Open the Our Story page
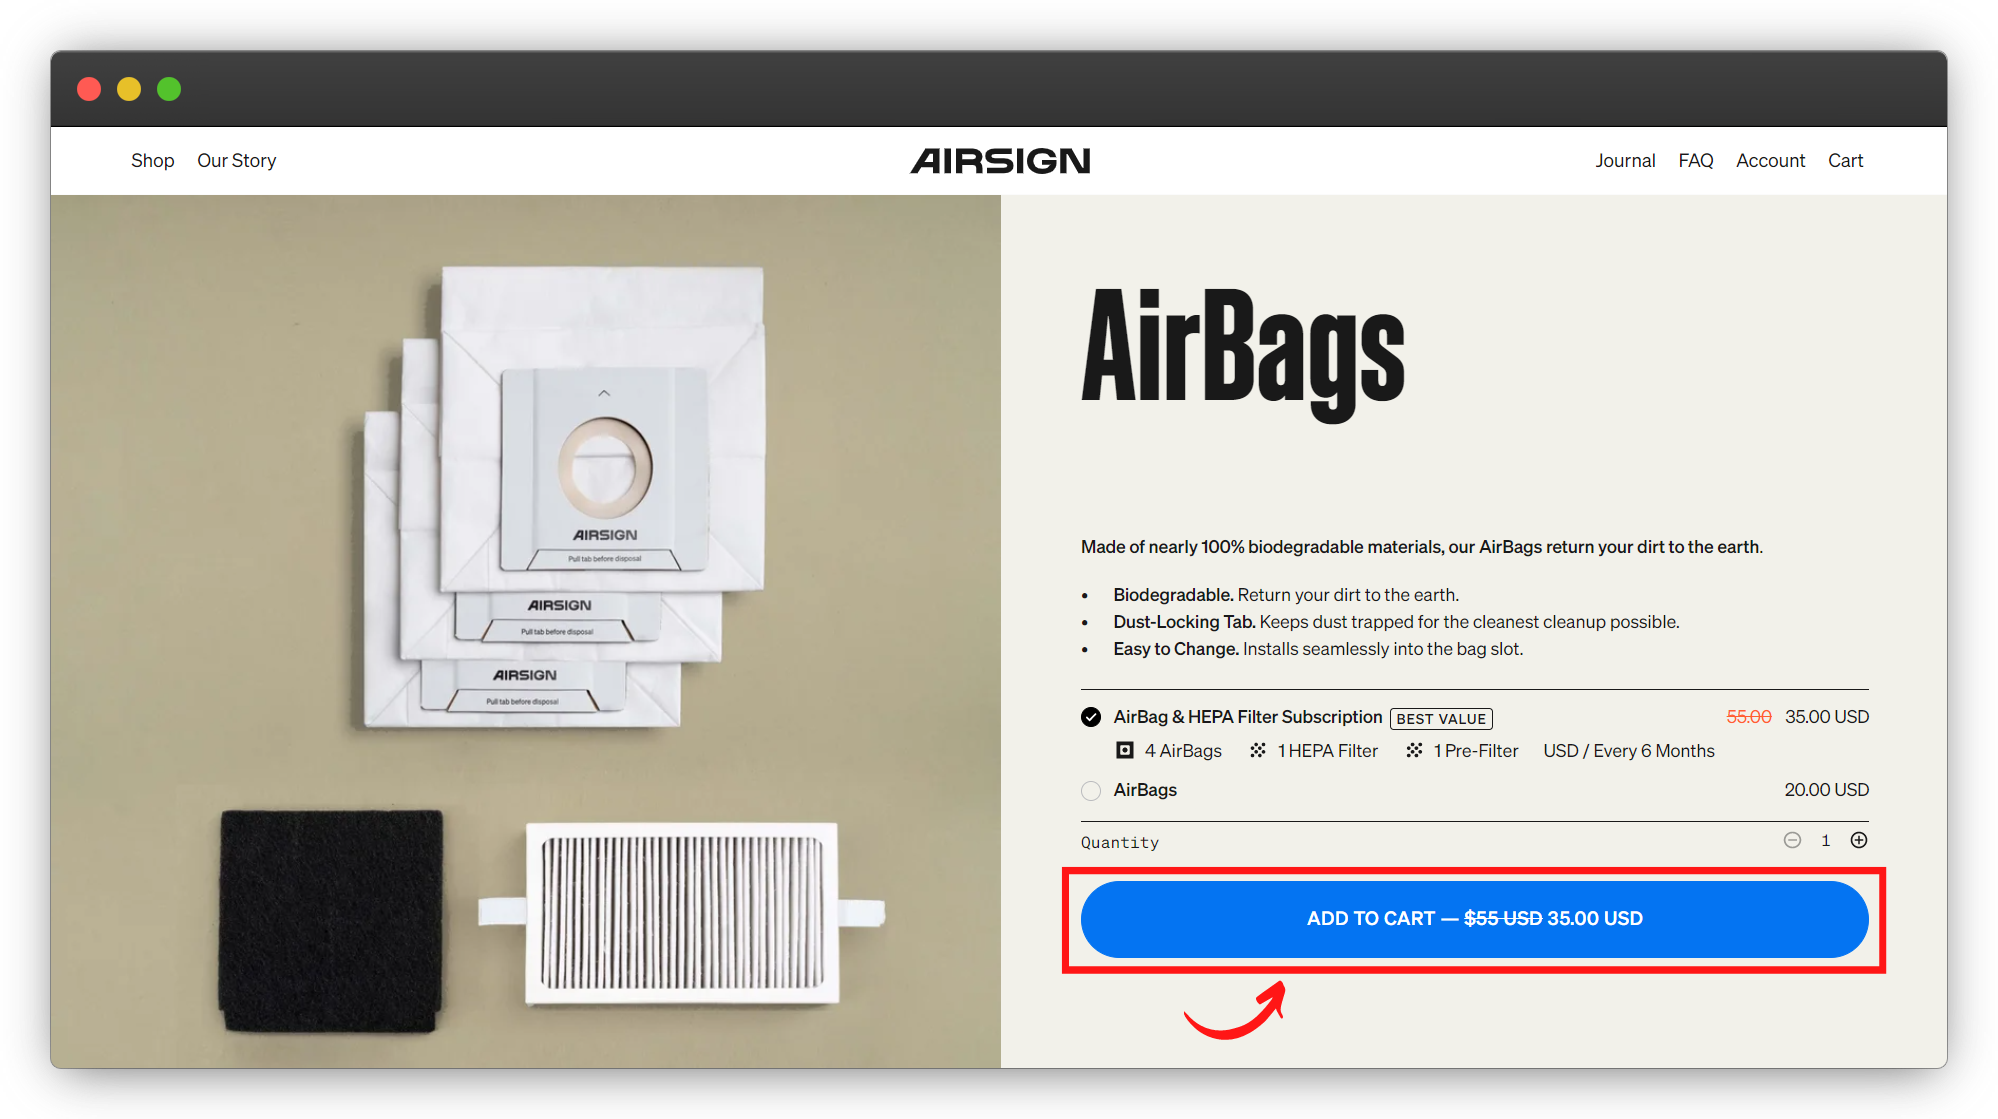Screen dimensions: 1998x1119 click(237, 161)
